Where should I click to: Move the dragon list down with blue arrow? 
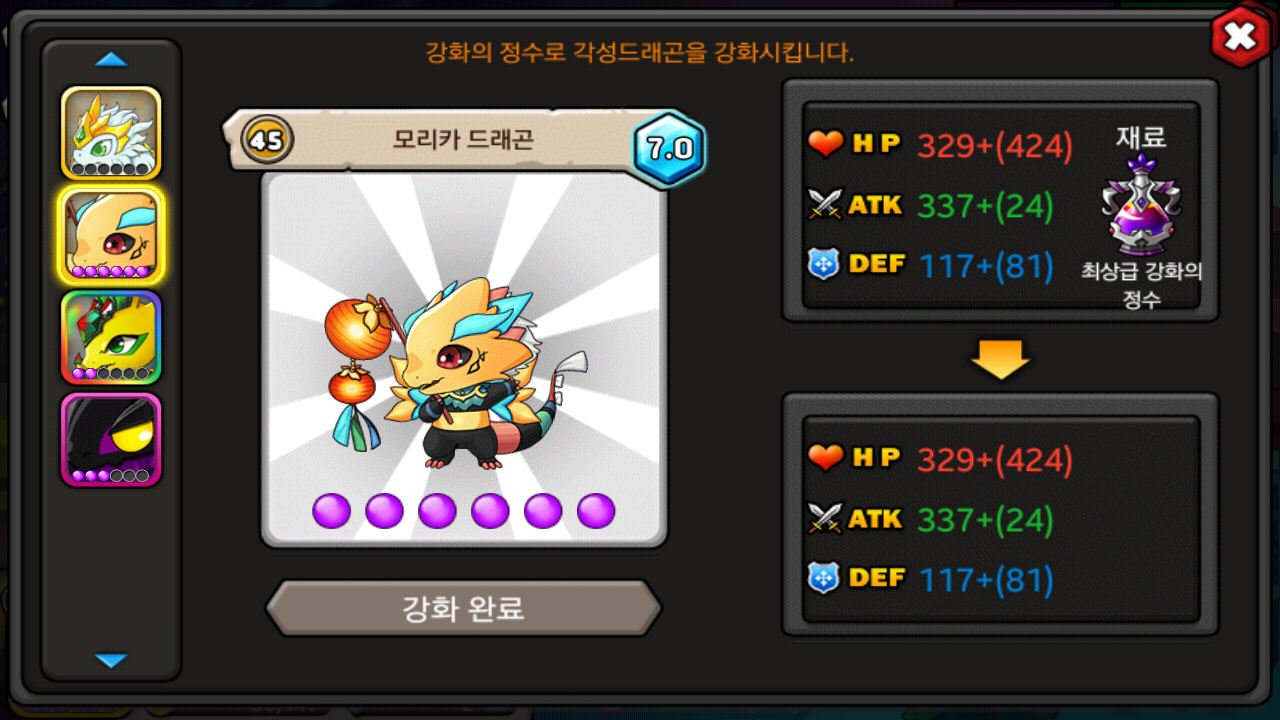coord(111,660)
